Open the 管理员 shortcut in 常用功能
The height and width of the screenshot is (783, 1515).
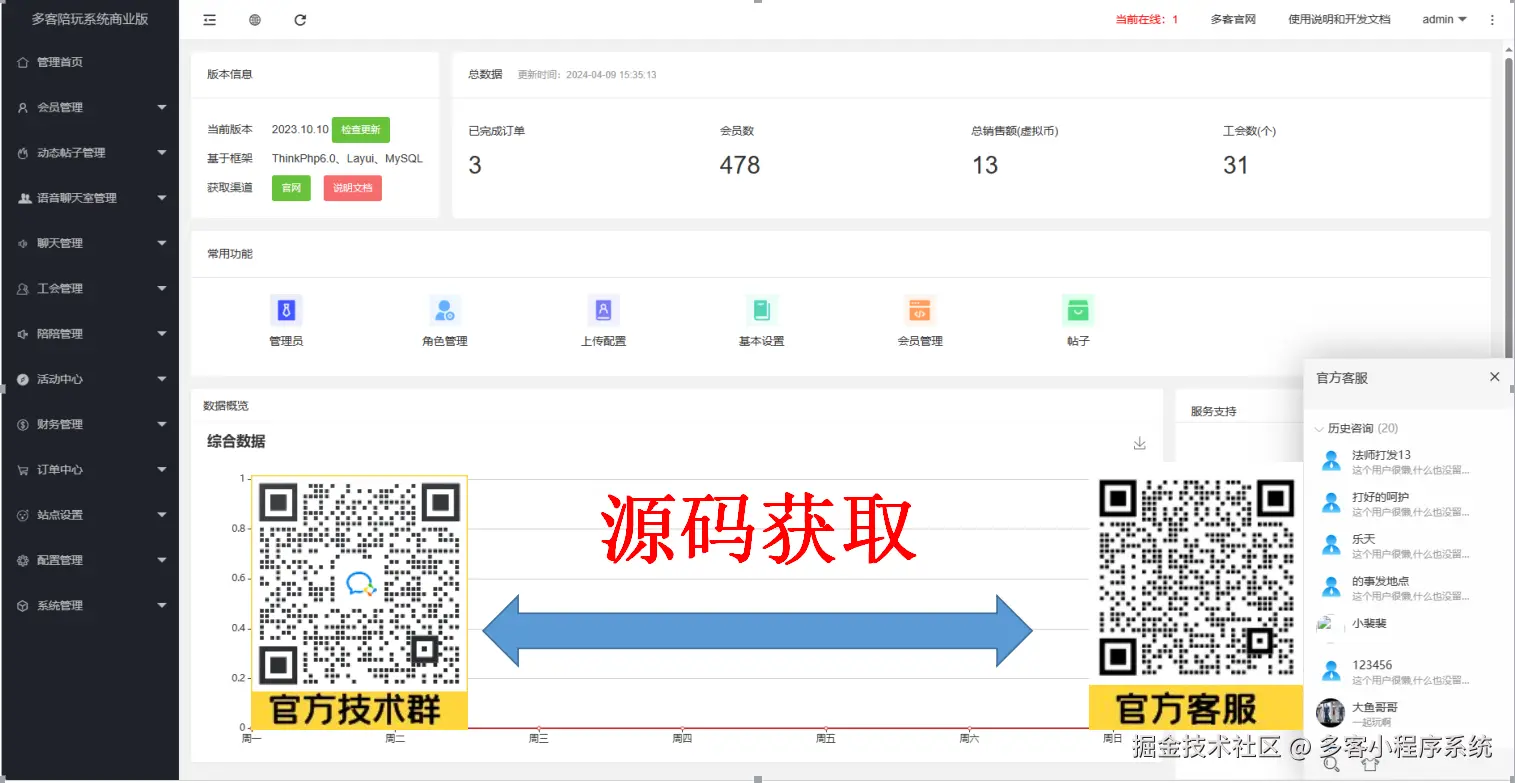287,310
